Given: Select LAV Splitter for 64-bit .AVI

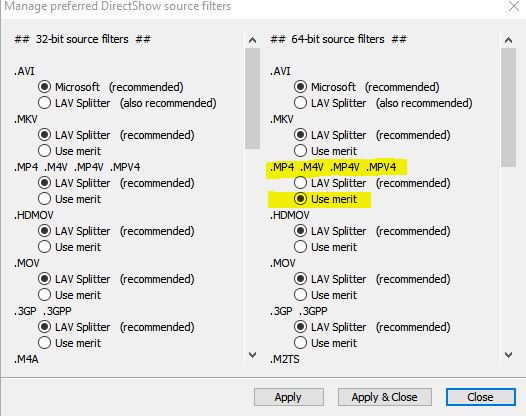Looking at the screenshot, I should [300, 103].
